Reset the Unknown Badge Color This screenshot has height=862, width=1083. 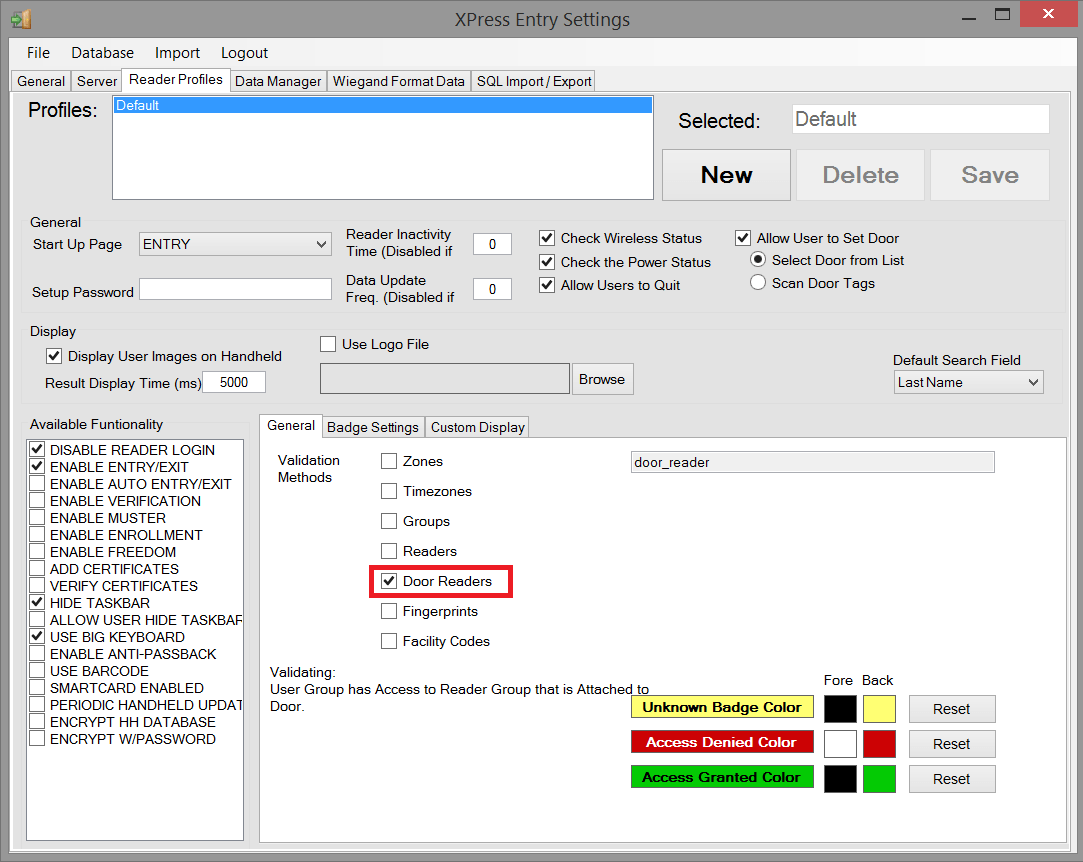(x=952, y=709)
